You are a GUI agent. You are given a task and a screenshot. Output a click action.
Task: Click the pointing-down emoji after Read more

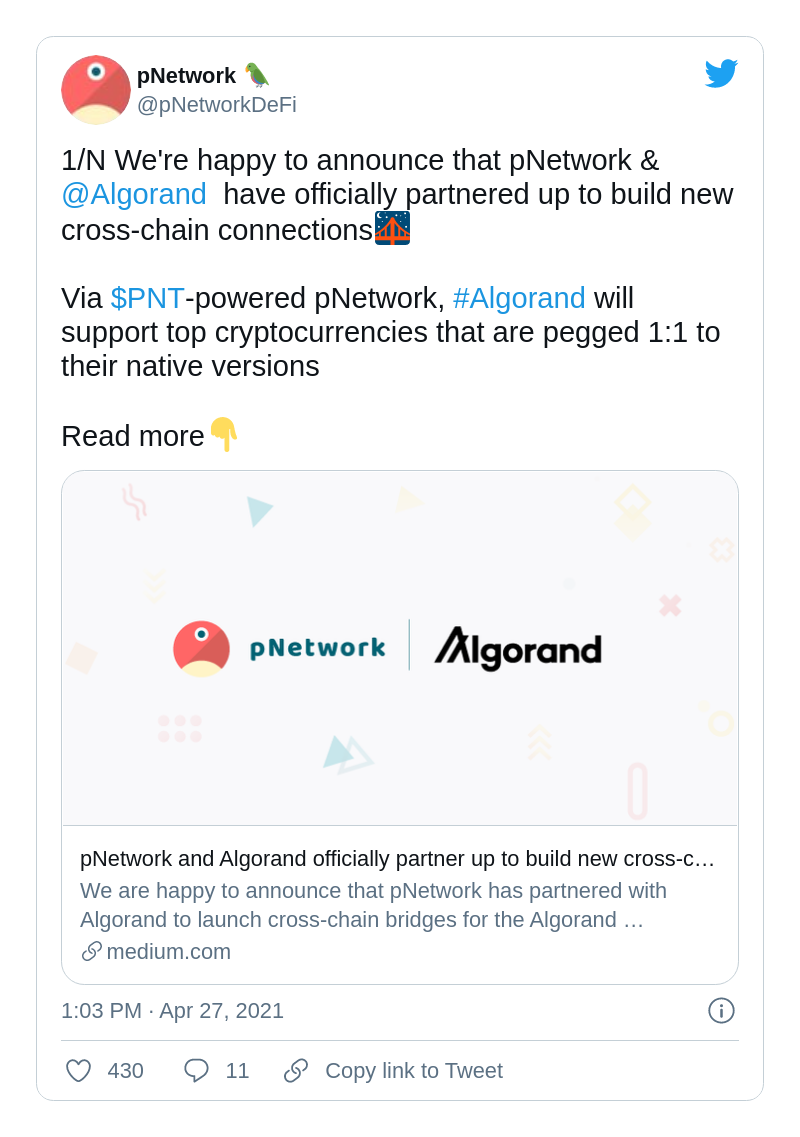225,436
